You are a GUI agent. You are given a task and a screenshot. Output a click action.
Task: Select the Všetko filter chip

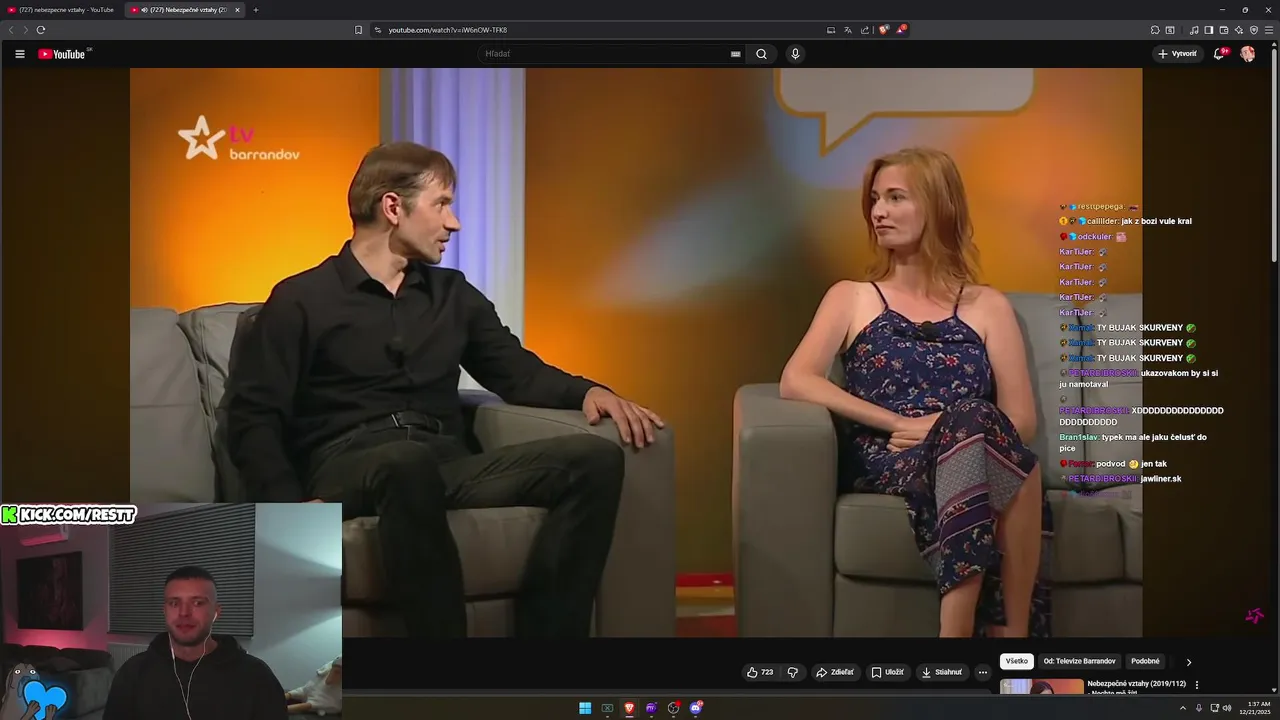click(x=1017, y=661)
